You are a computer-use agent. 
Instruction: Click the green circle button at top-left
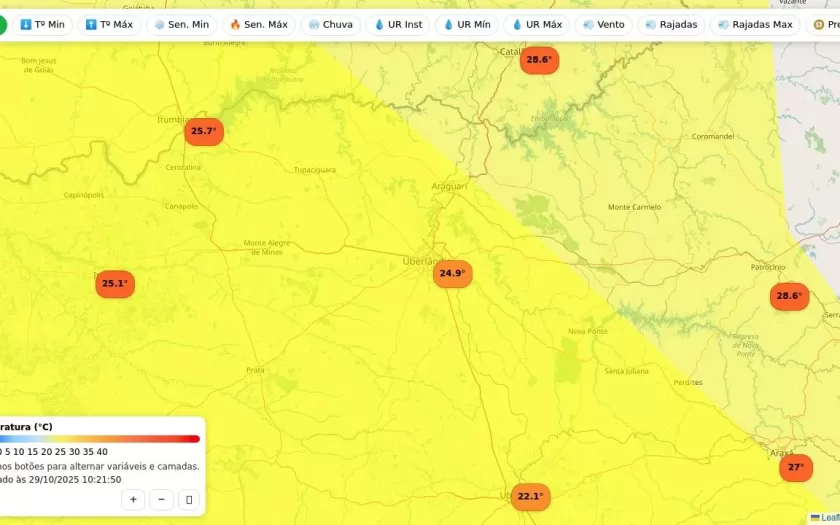tap(2, 24)
